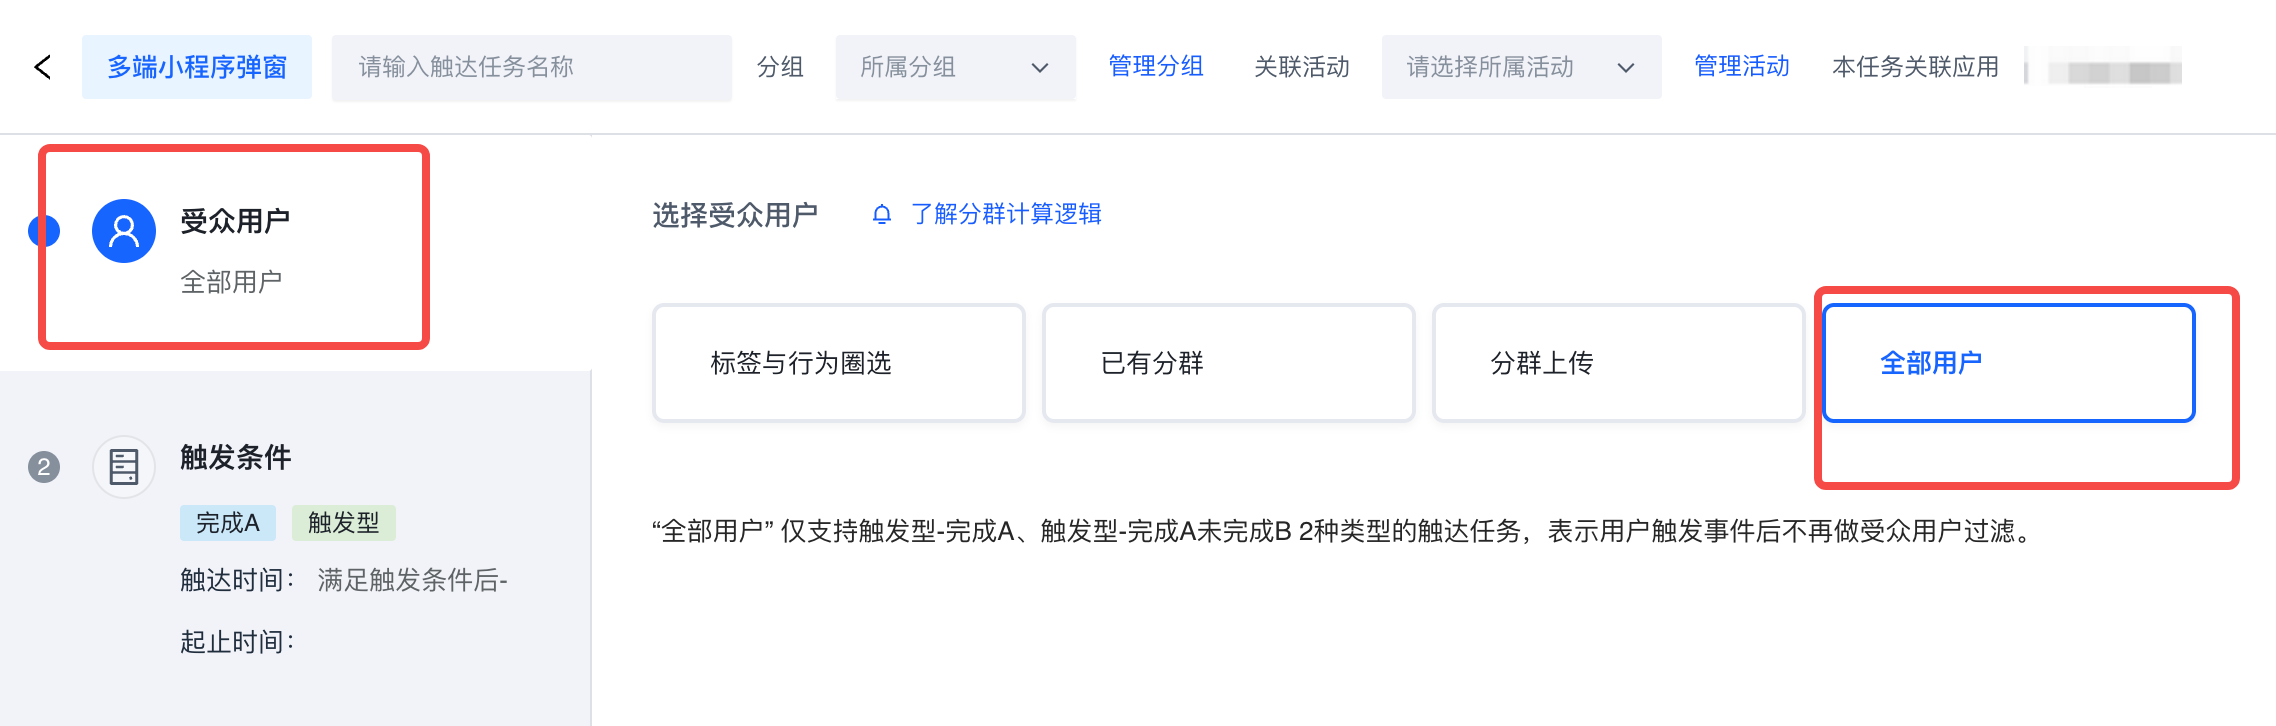Click the chevron arrow of 所属分组
2276x726 pixels.
pos(1040,68)
